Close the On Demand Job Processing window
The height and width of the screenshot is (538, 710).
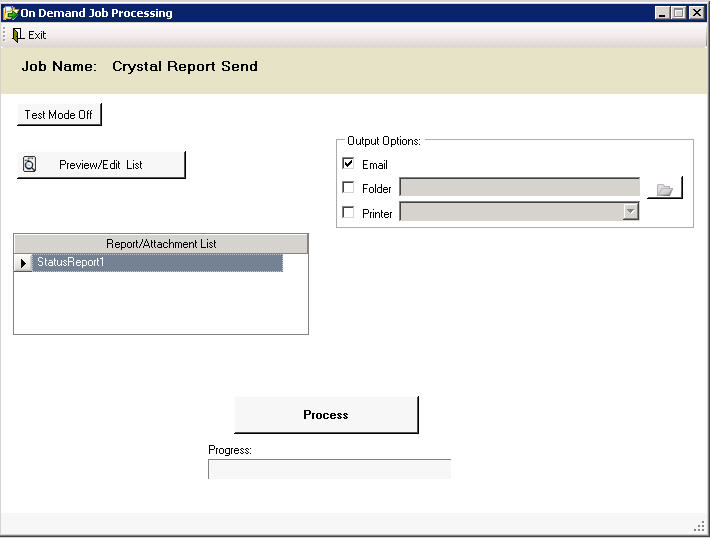(x=696, y=13)
